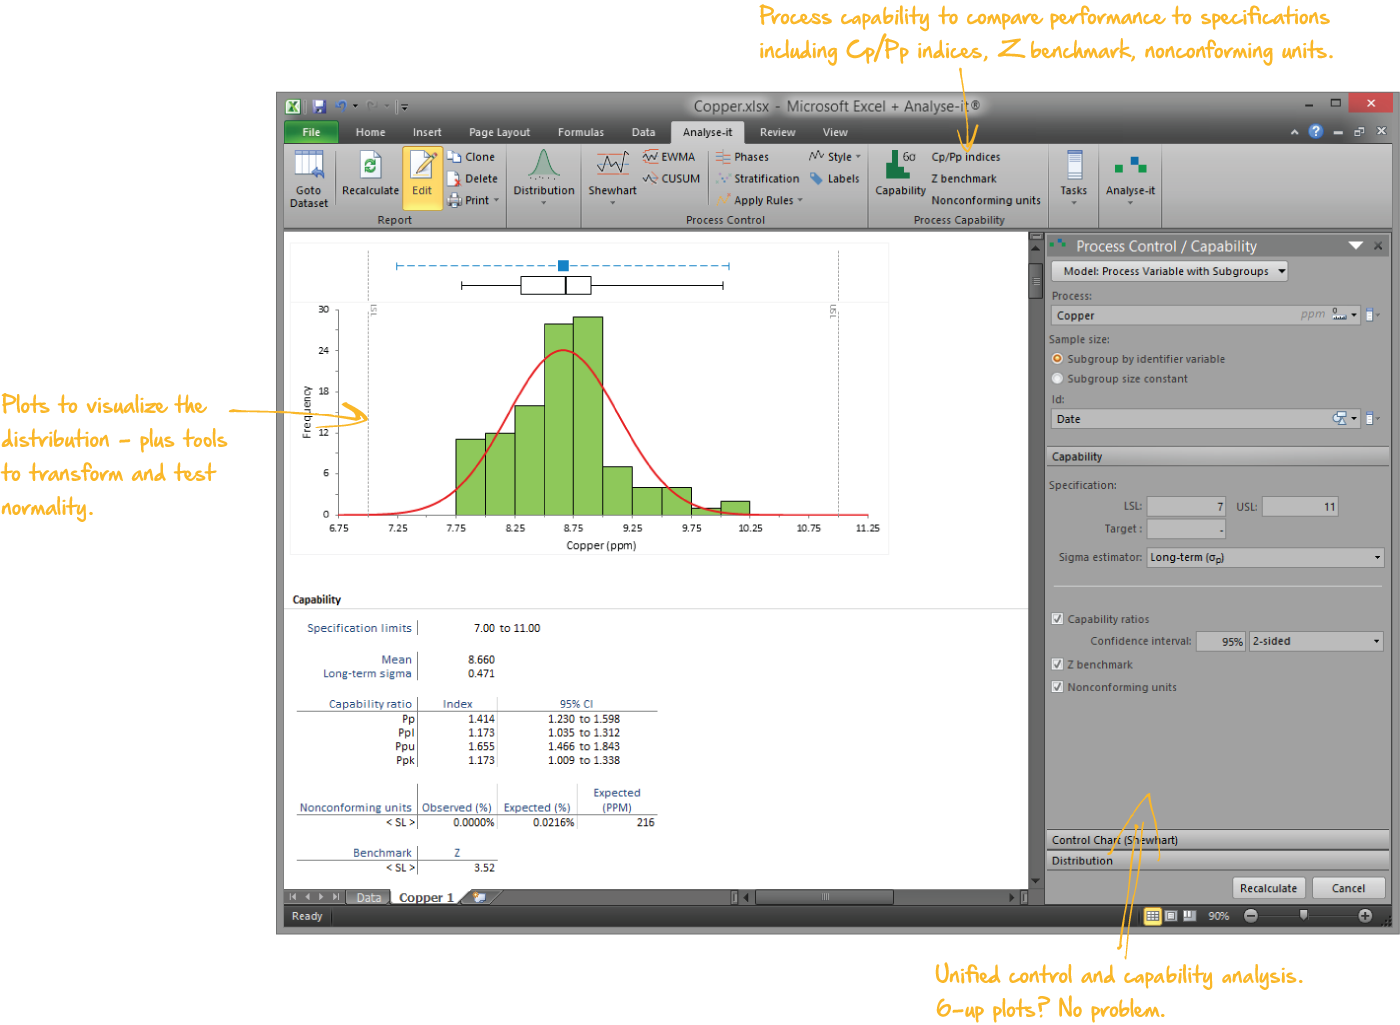Viewport: 1400px width, 1025px height.
Task: Toggle Z benchmark in the ribbon
Action: coord(964,179)
